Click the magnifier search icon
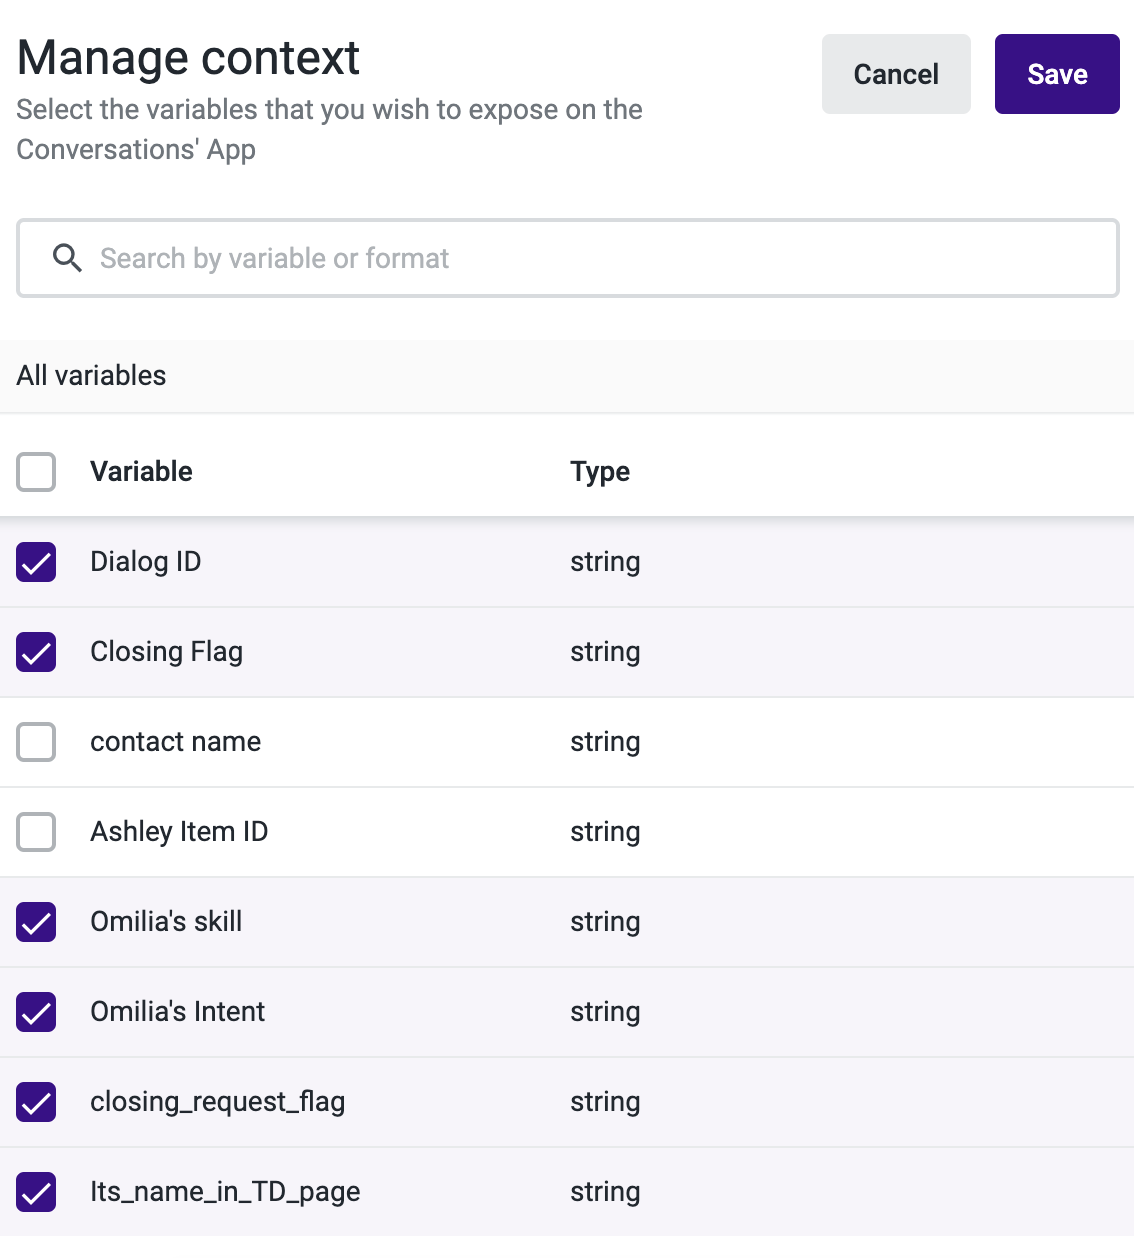 (x=67, y=258)
